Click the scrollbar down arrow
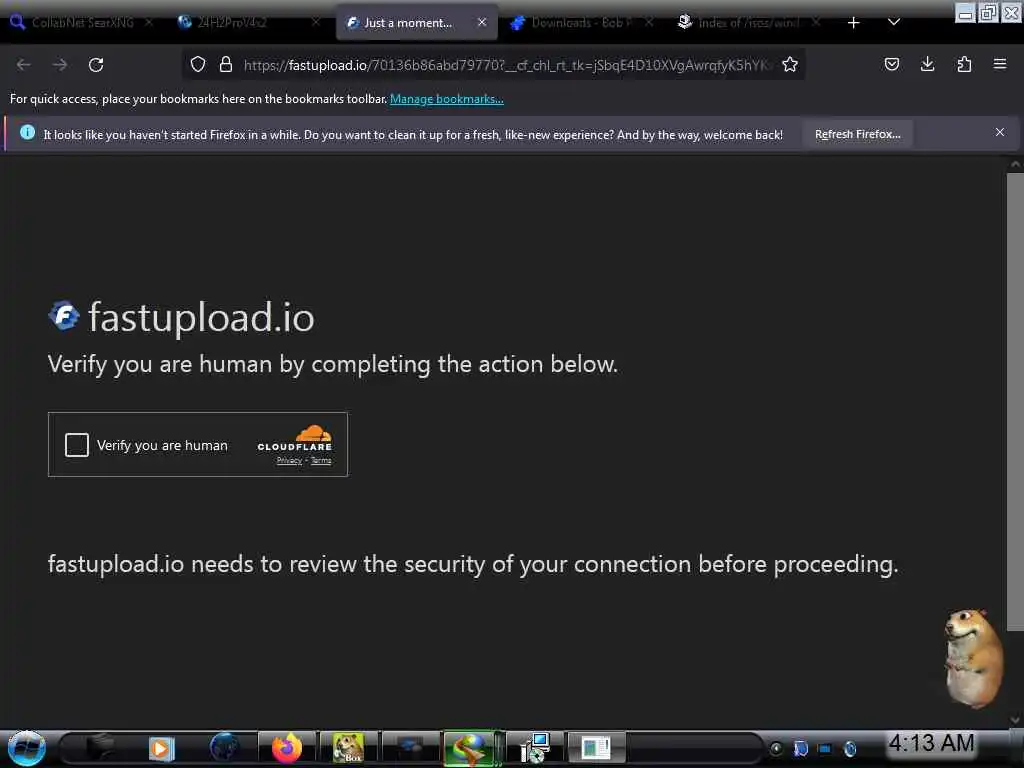The height and width of the screenshot is (768, 1024). point(1015,720)
